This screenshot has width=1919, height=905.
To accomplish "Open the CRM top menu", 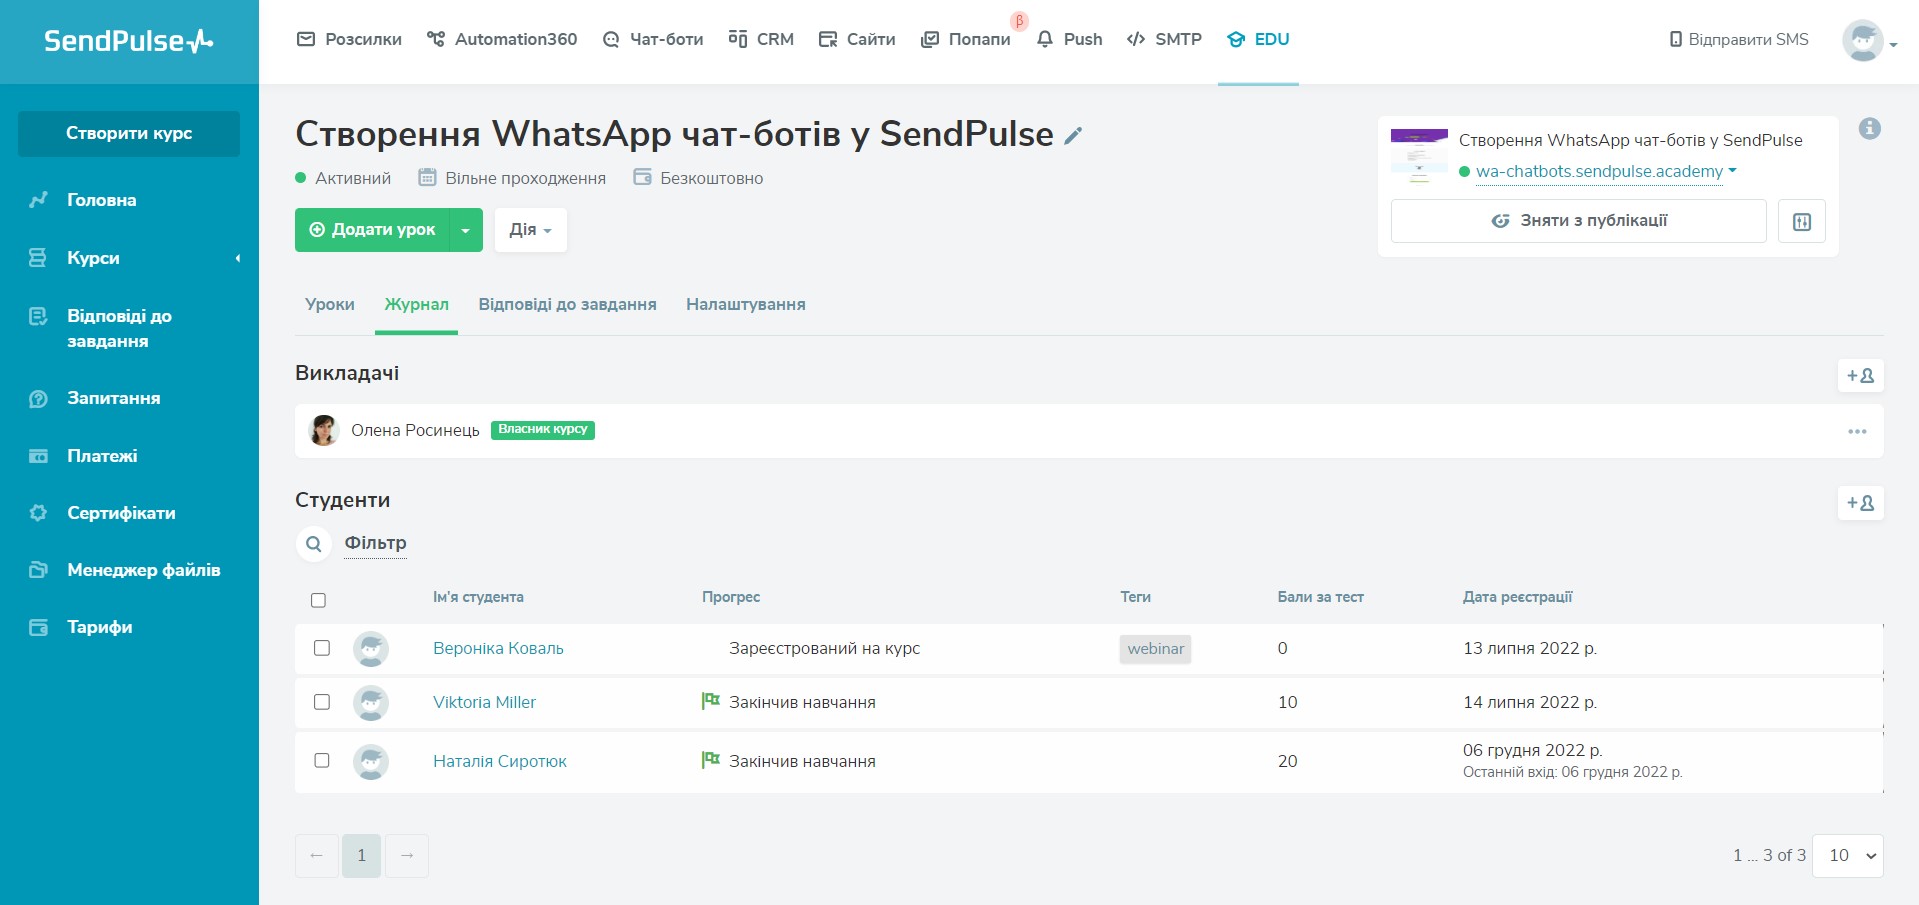I will [x=761, y=39].
